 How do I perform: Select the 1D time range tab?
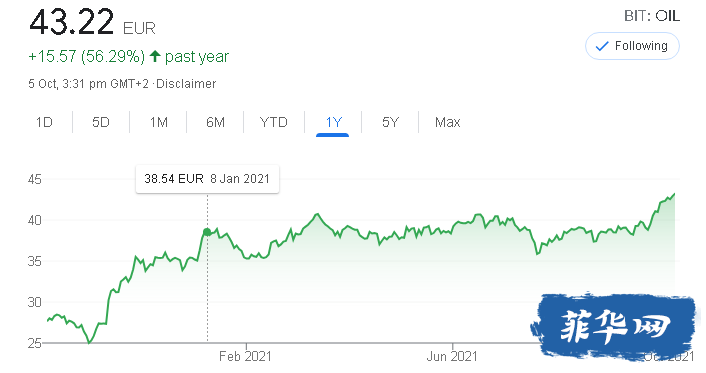[44, 122]
